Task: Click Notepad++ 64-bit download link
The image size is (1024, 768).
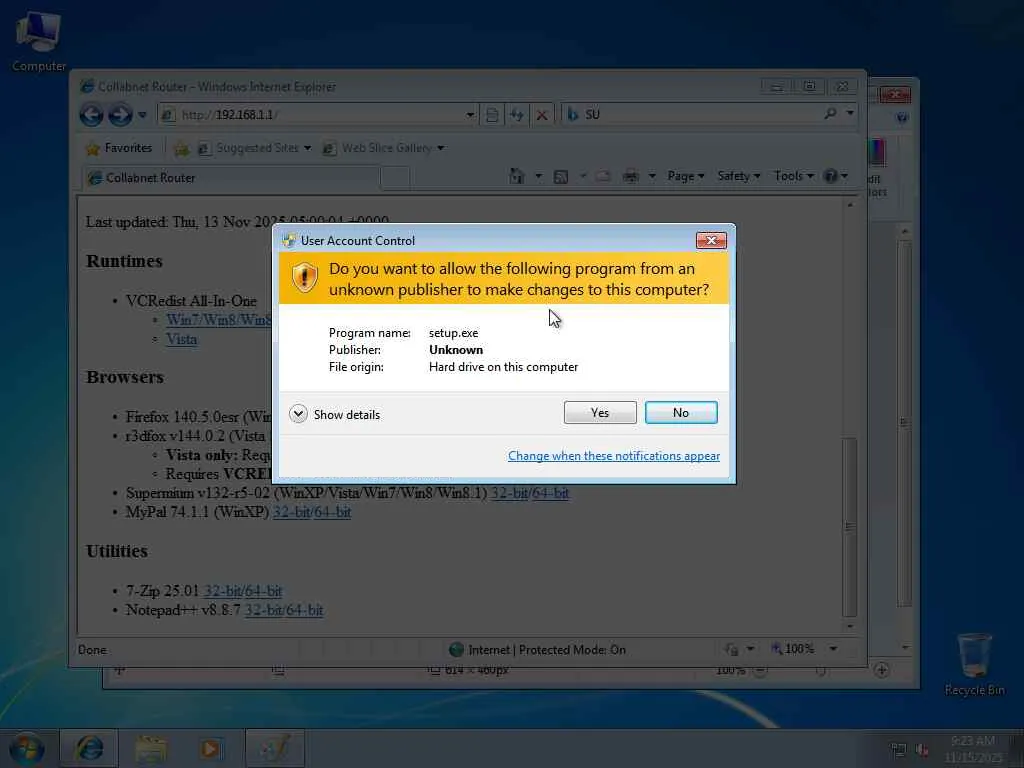Action: click(x=304, y=610)
